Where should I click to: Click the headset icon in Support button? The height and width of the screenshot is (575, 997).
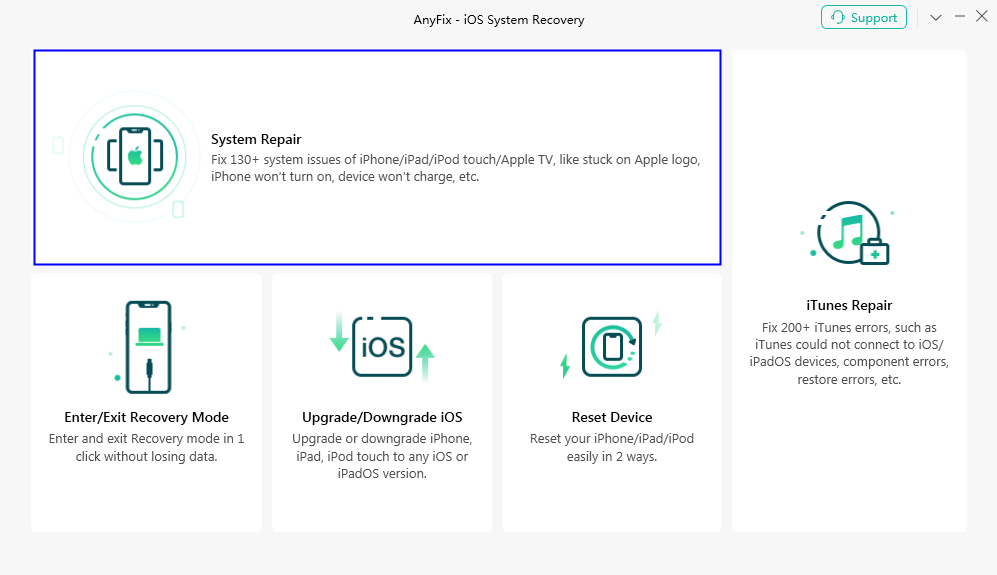pyautogui.click(x=838, y=18)
